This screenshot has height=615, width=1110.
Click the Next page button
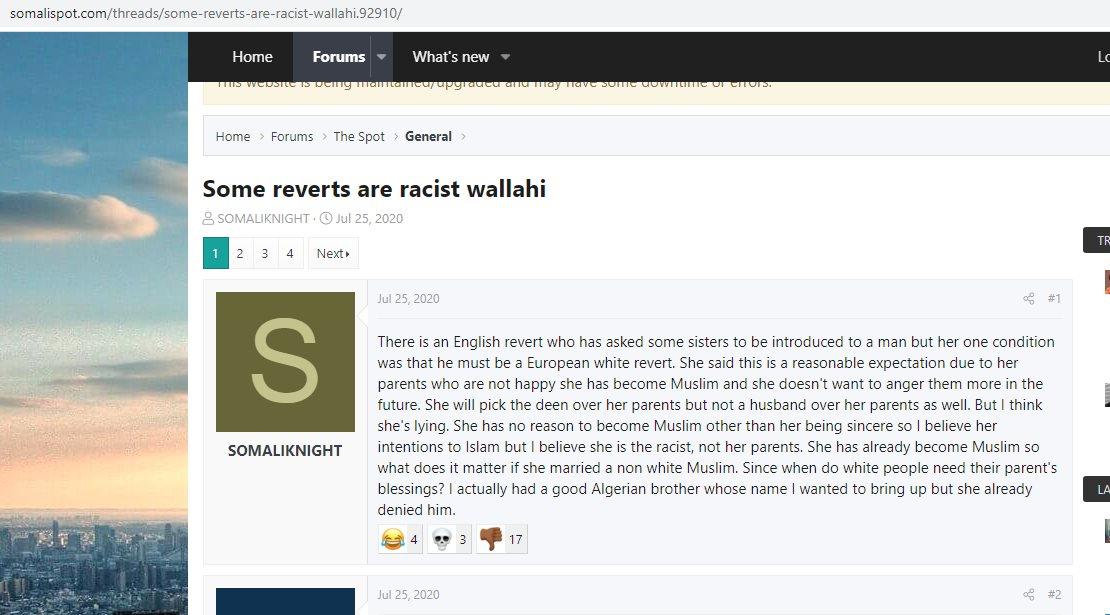click(333, 253)
